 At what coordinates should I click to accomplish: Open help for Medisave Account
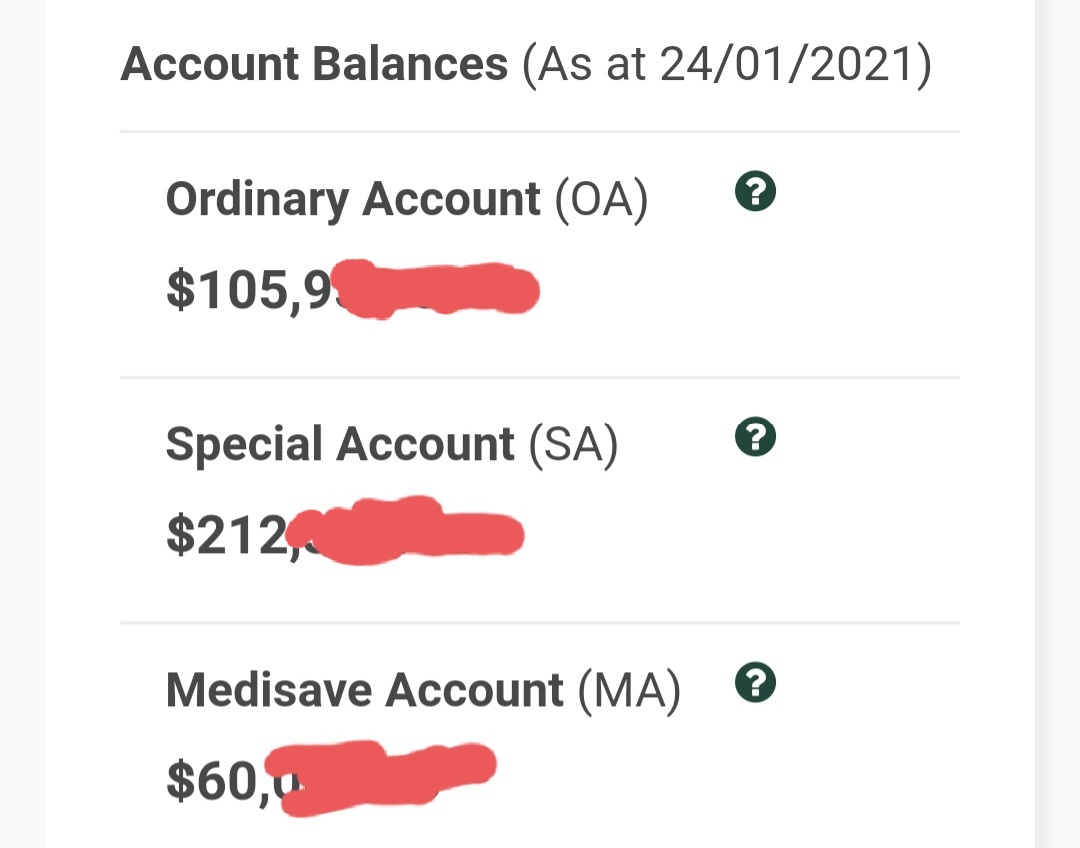[755, 684]
